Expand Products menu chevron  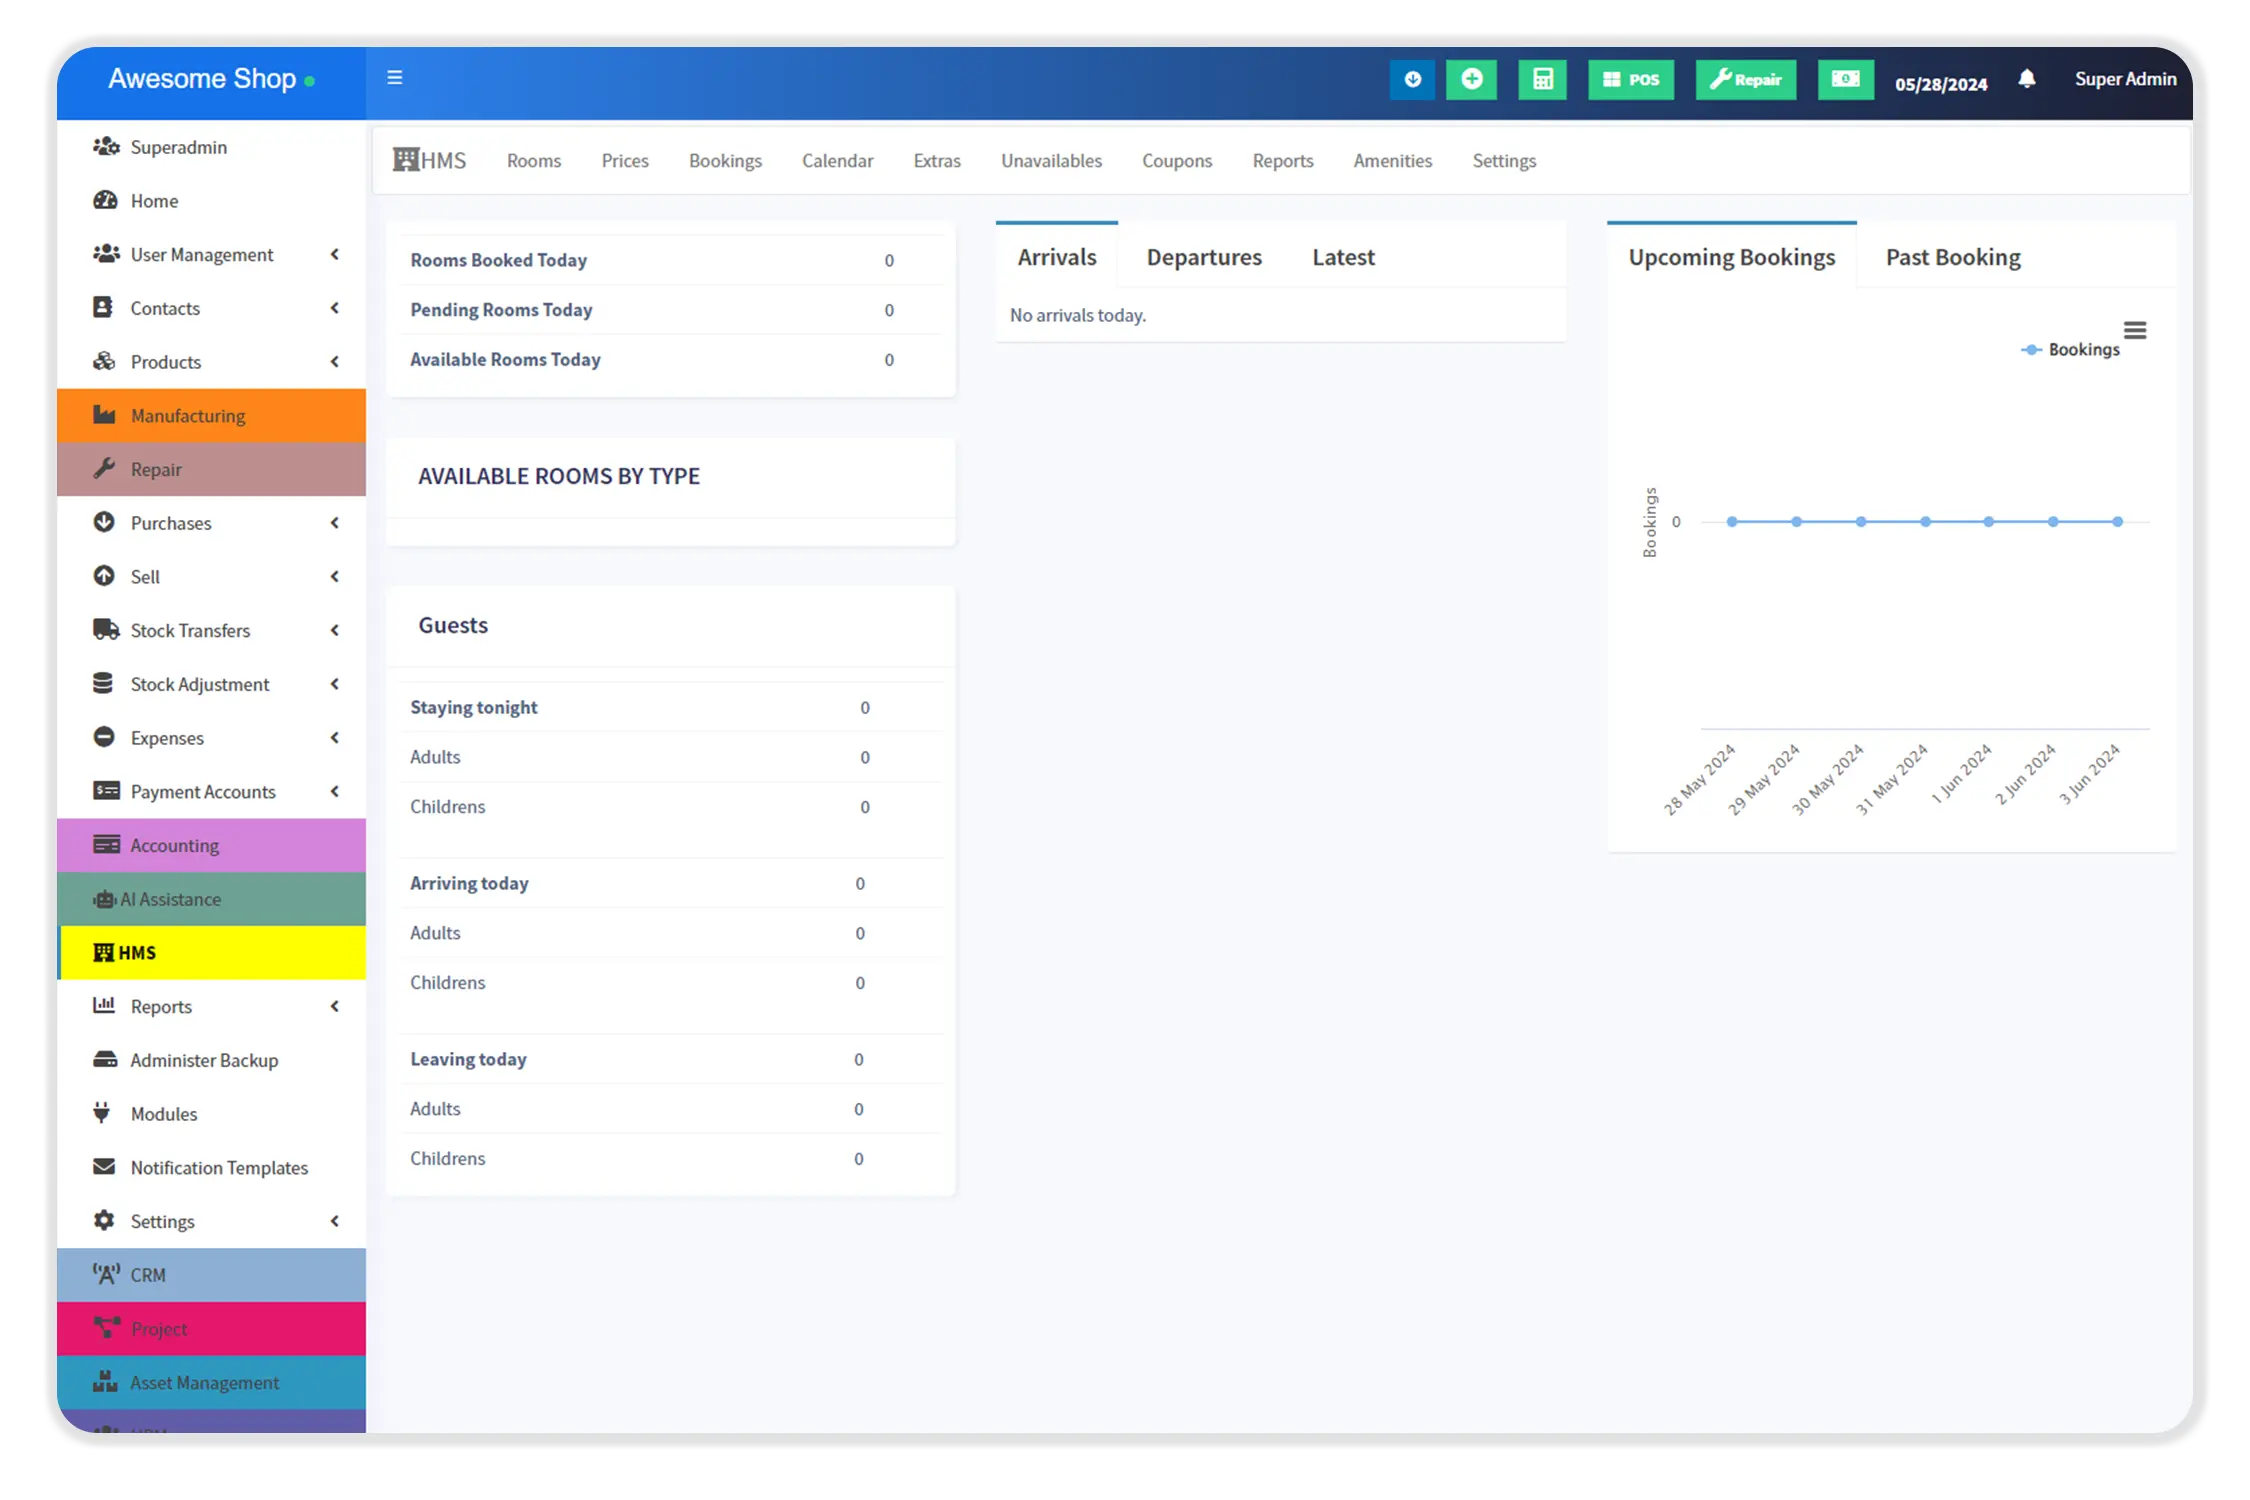335,362
